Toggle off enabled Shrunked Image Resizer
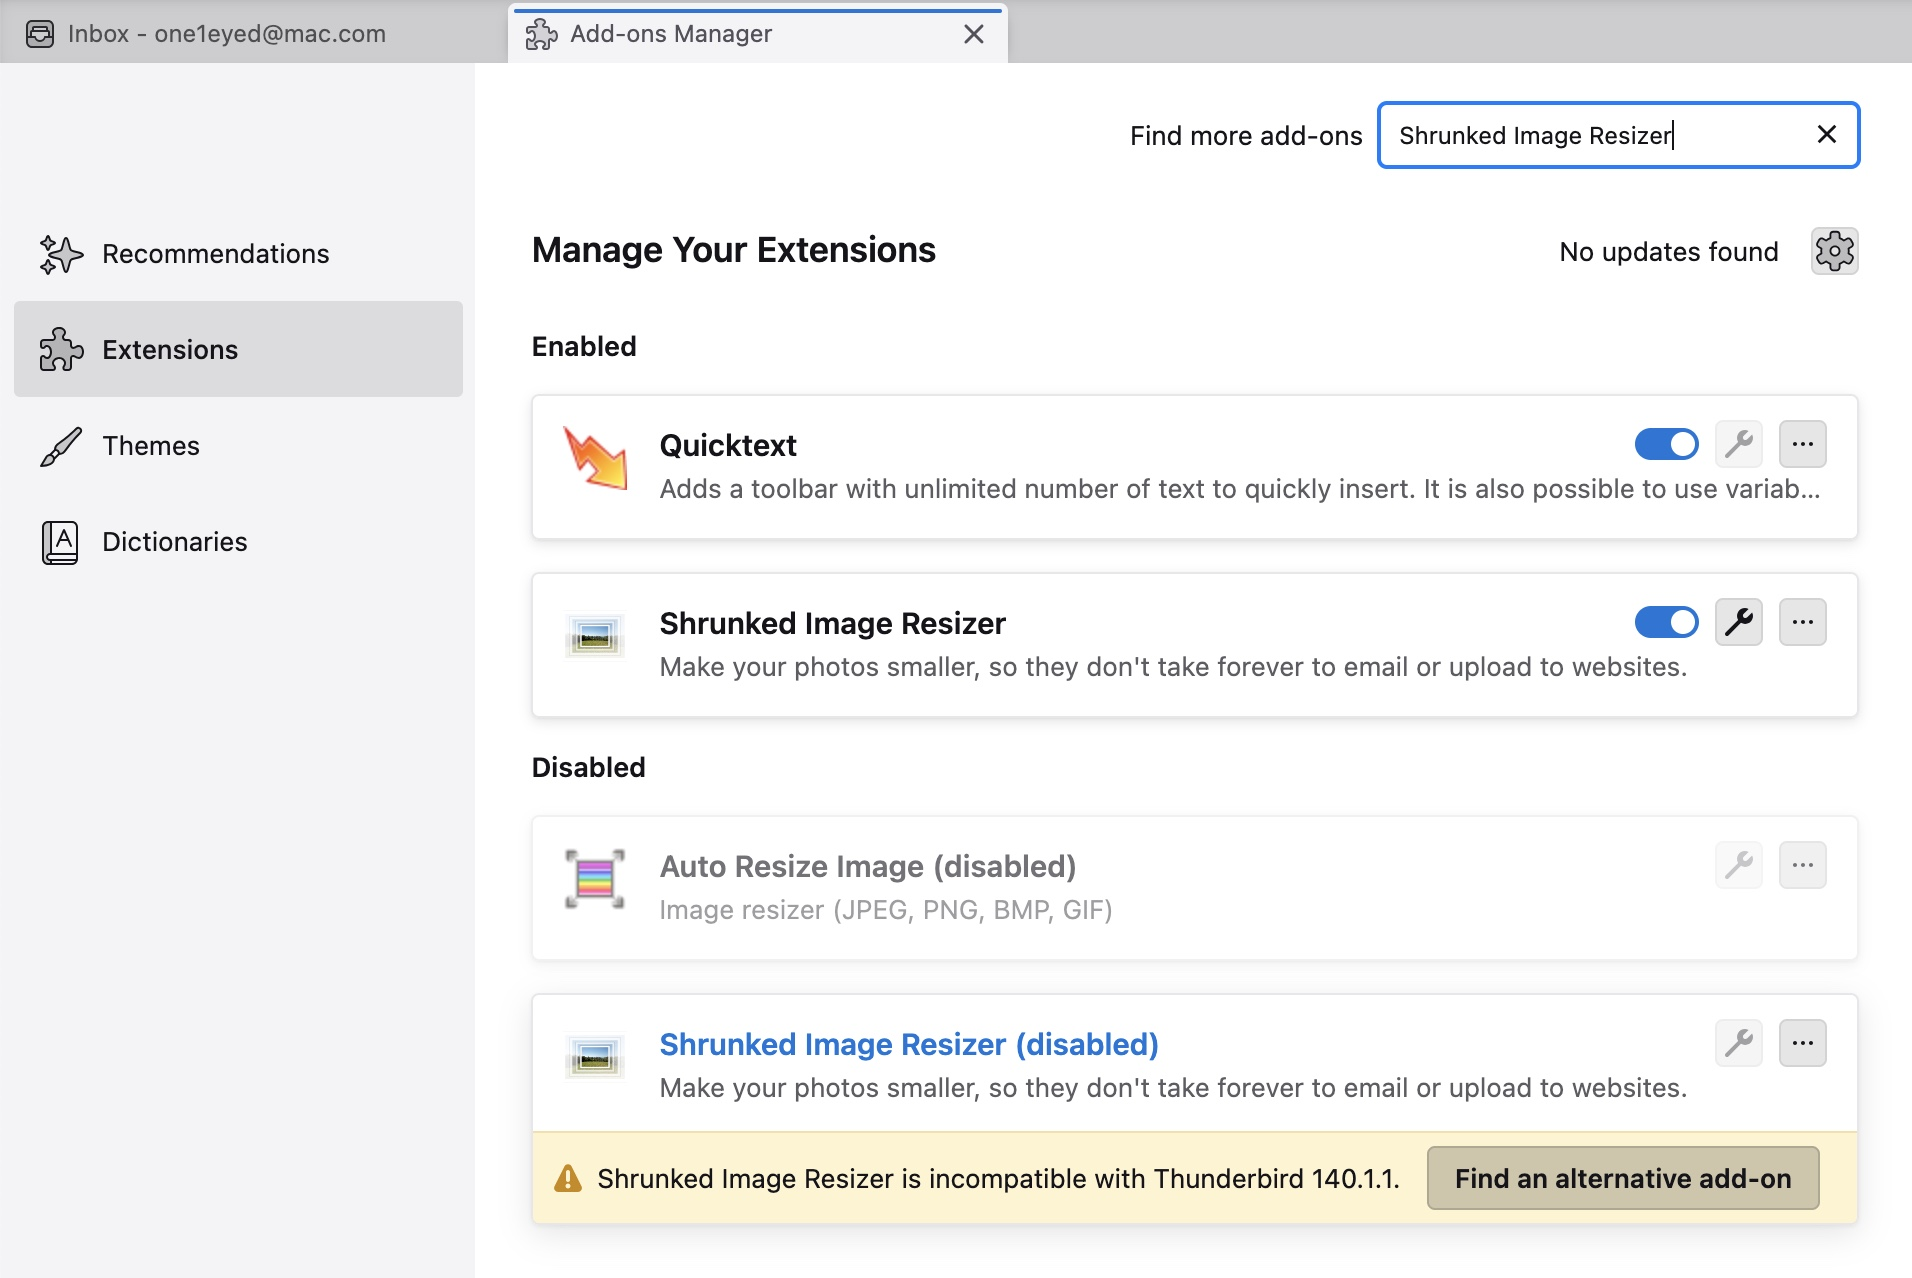 (x=1666, y=622)
